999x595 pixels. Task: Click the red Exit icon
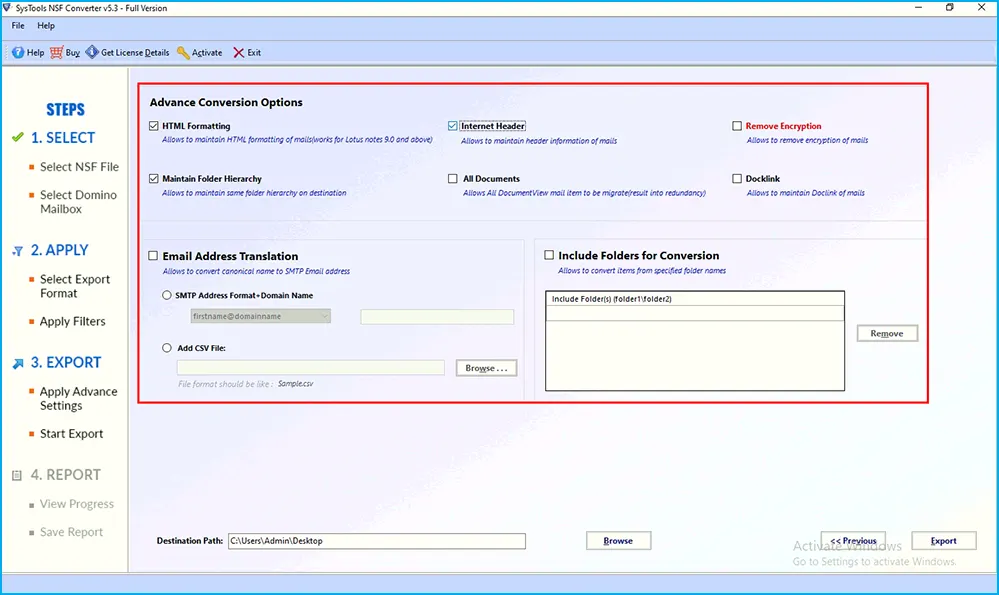[x=238, y=52]
